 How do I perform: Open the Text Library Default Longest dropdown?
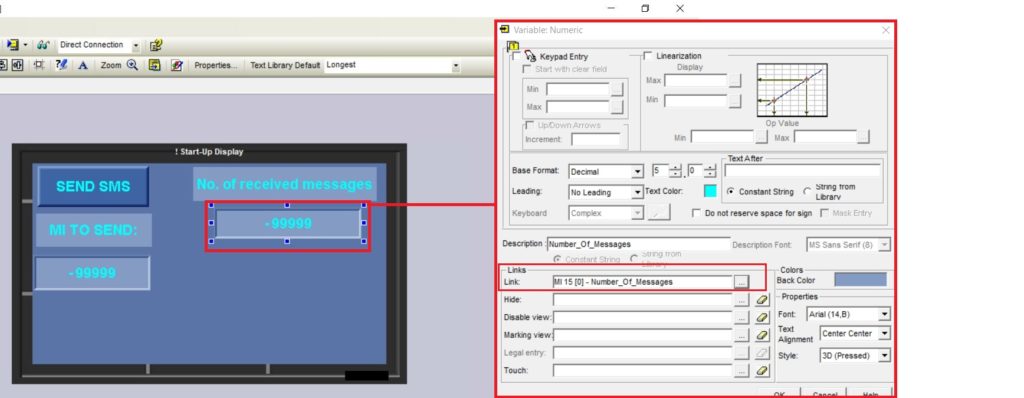[x=455, y=66]
